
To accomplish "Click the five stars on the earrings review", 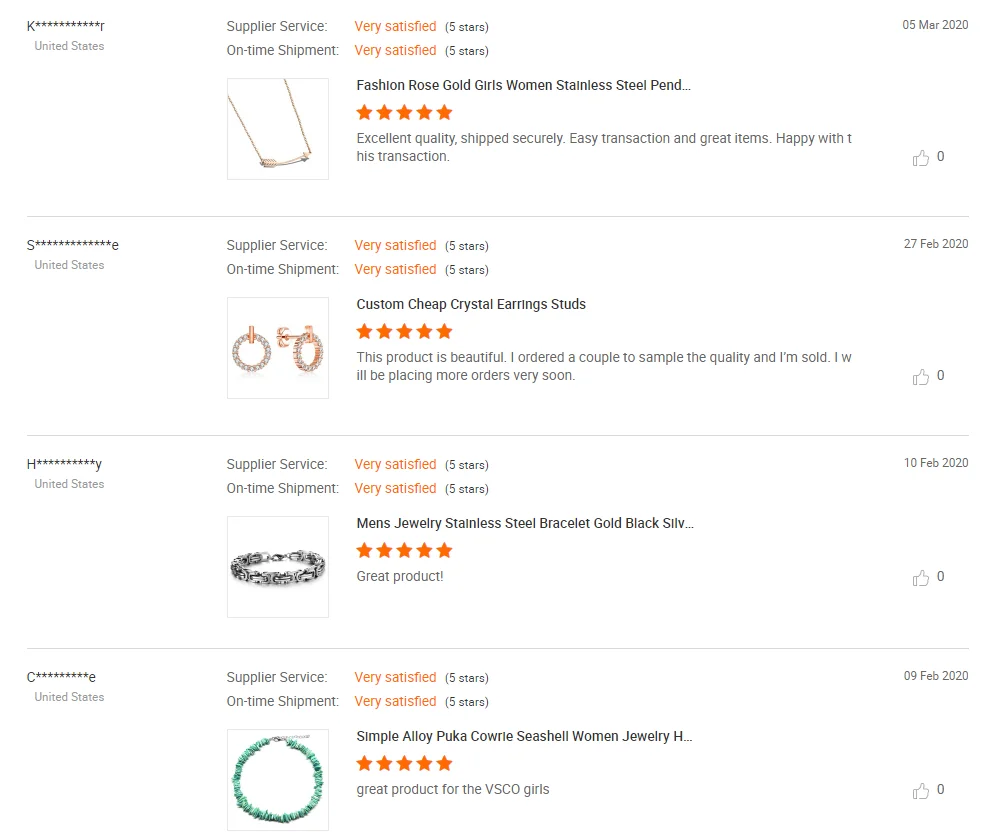I will click(404, 332).
